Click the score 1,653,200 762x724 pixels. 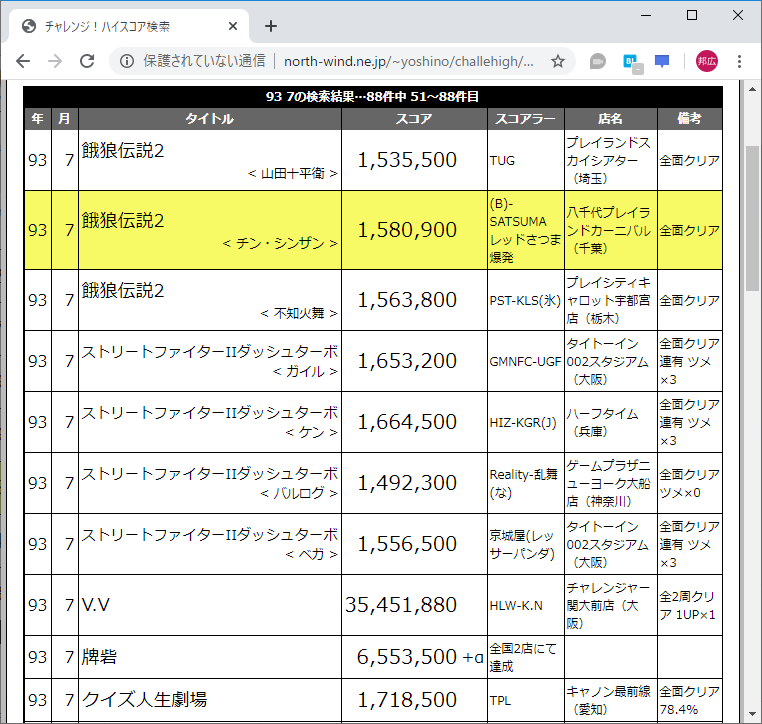407,361
